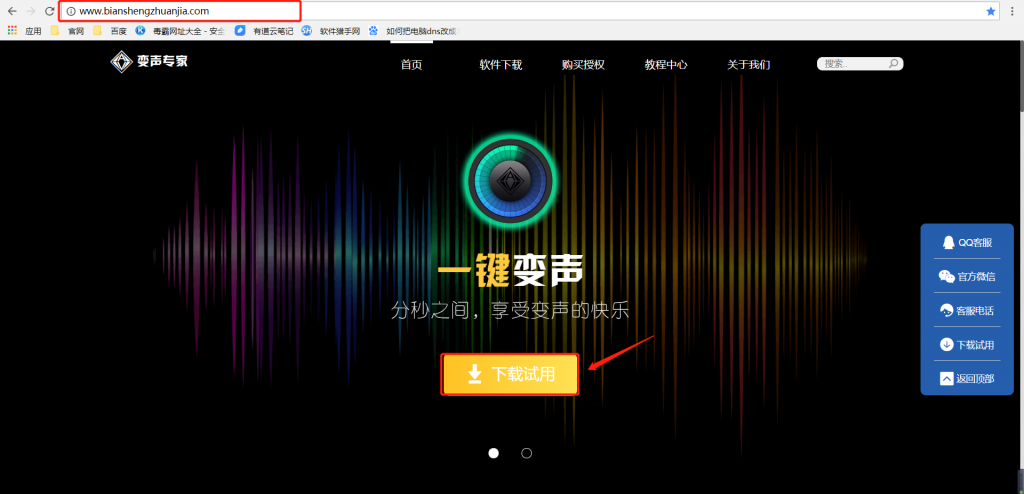Open the 百度 bookmark folder
This screenshot has width=1024, height=494.
tap(110, 30)
